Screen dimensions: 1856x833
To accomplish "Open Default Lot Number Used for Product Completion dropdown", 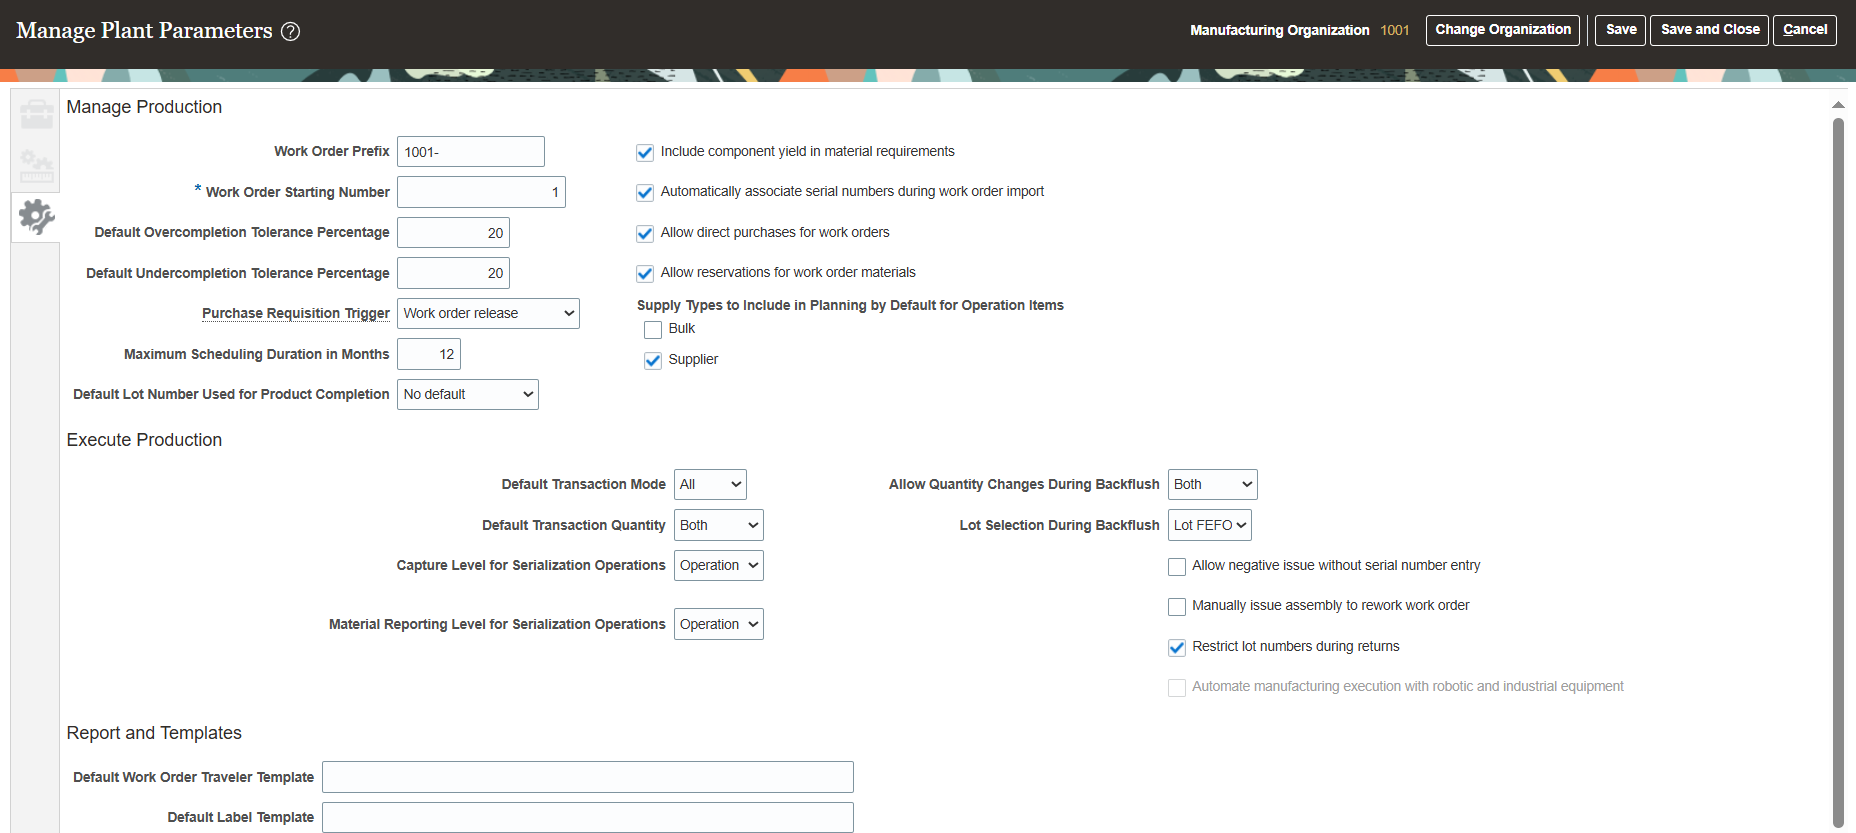I will tap(468, 394).
